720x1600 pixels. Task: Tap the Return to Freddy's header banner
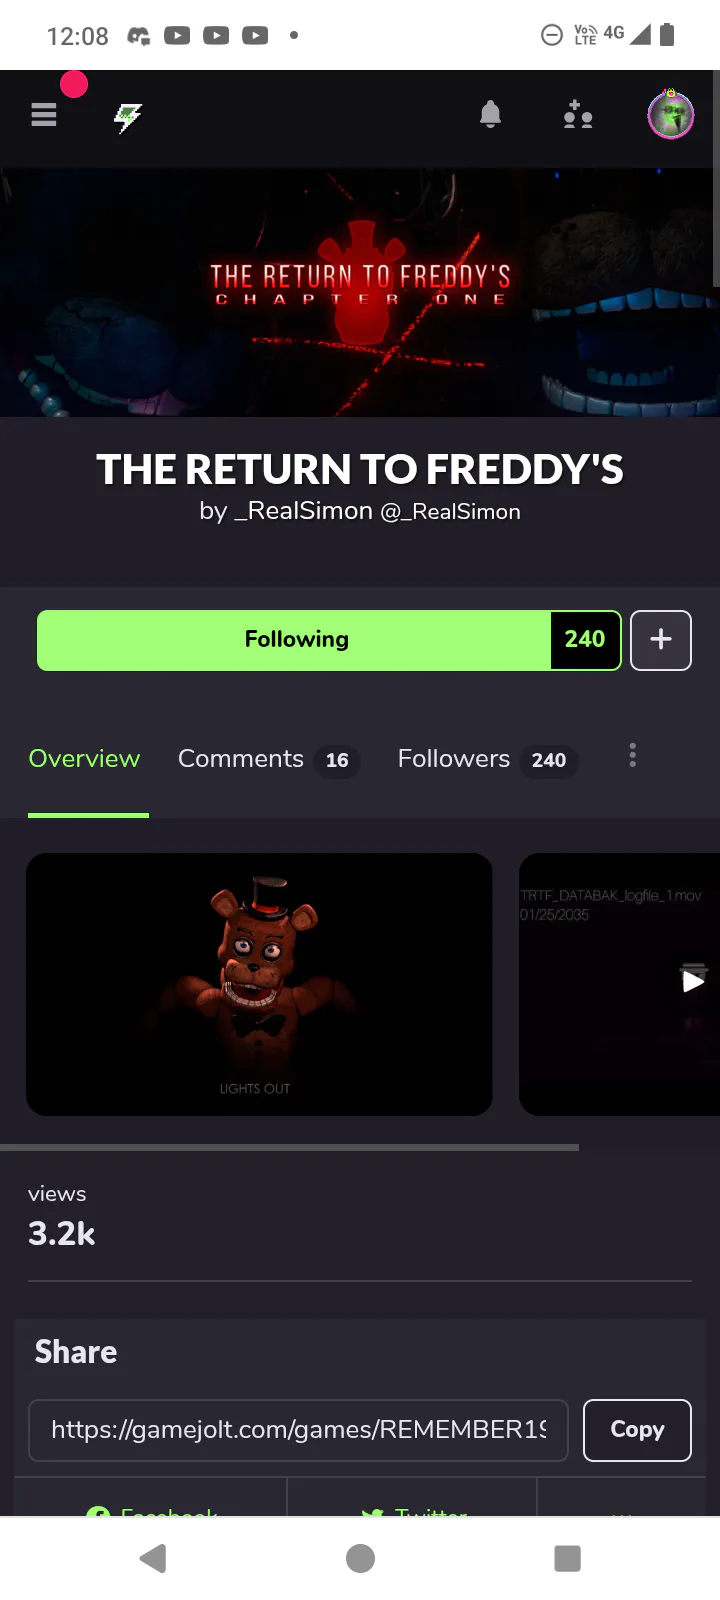360,292
